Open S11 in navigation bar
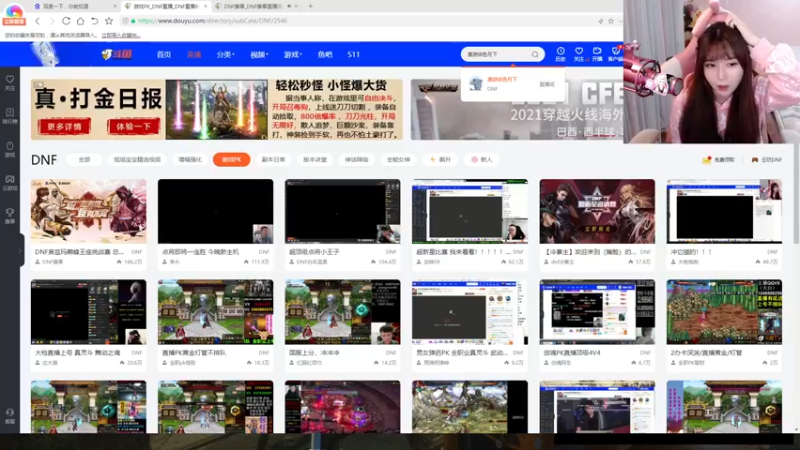Viewport: 800px width, 450px height. 354,54
